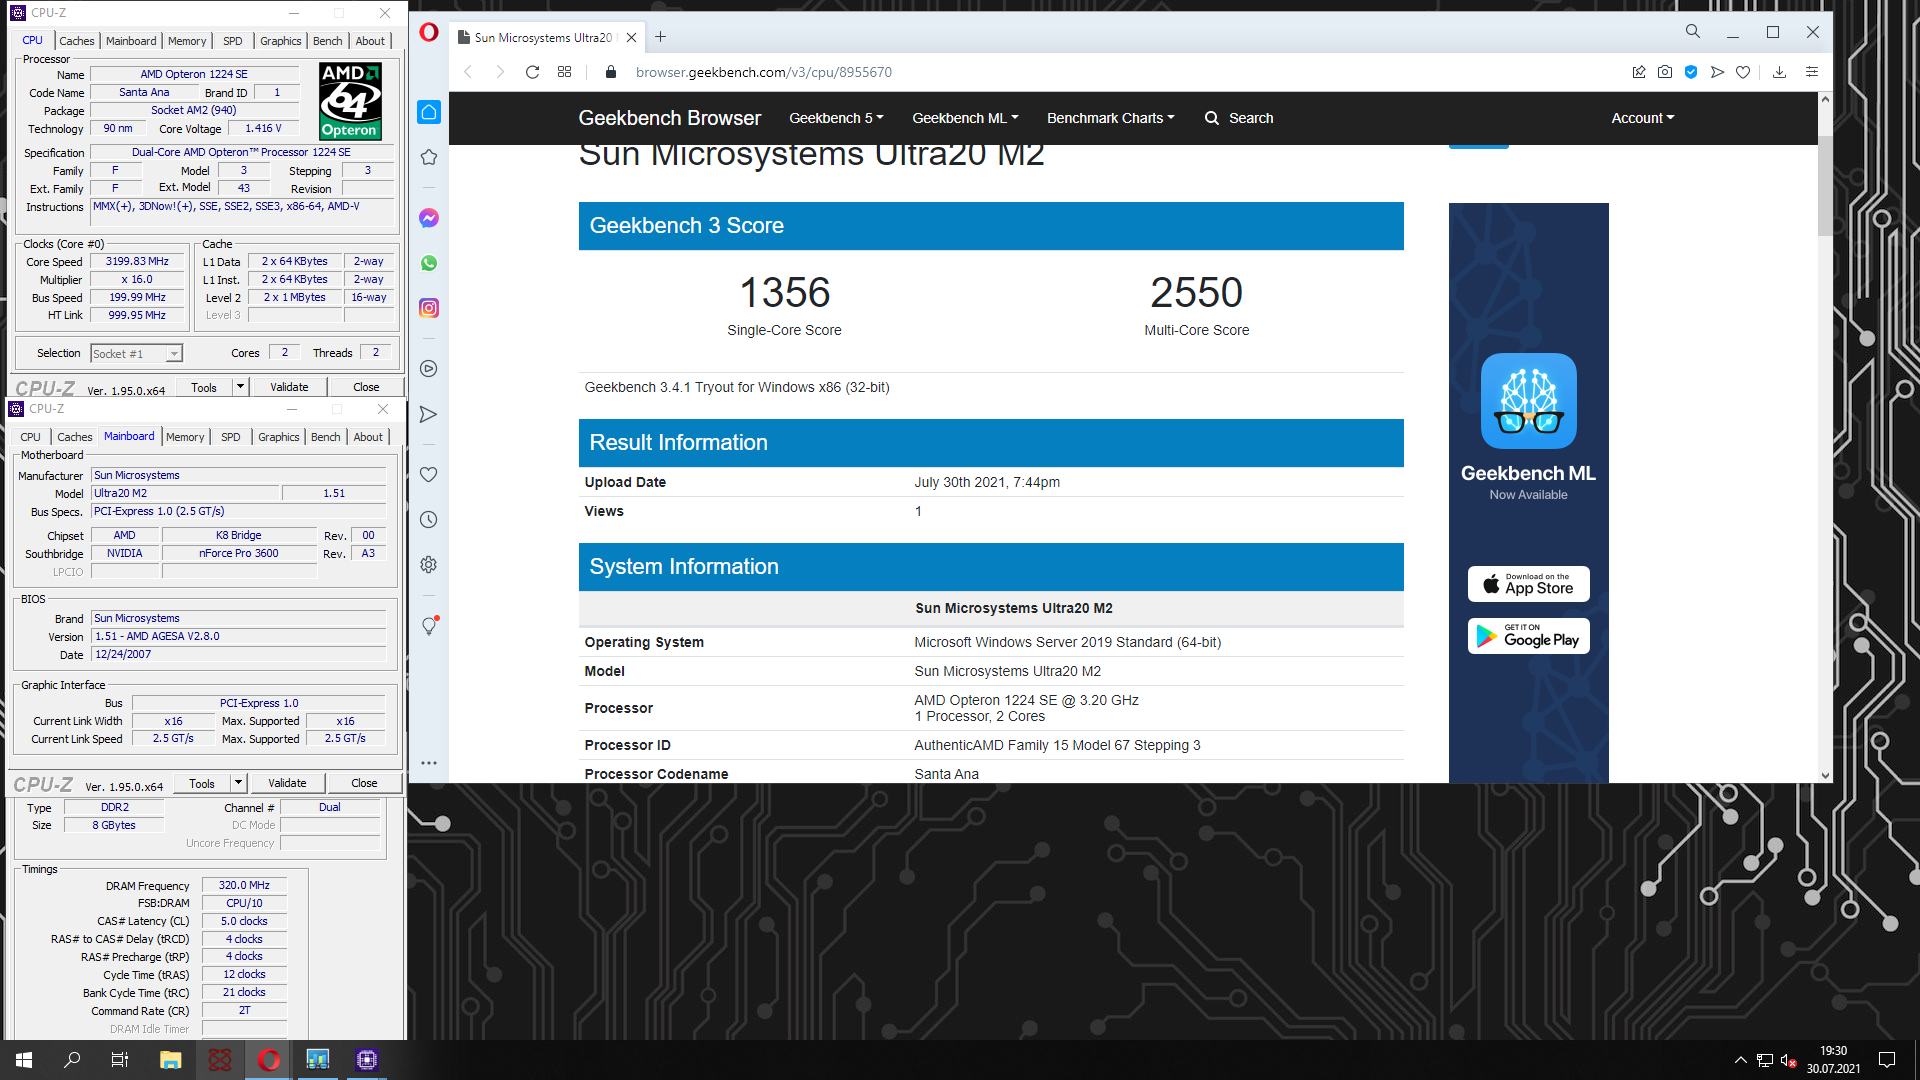The image size is (1920, 1080).
Task: Click Validate in Mainboard CPU-Z window
Action: (x=287, y=783)
